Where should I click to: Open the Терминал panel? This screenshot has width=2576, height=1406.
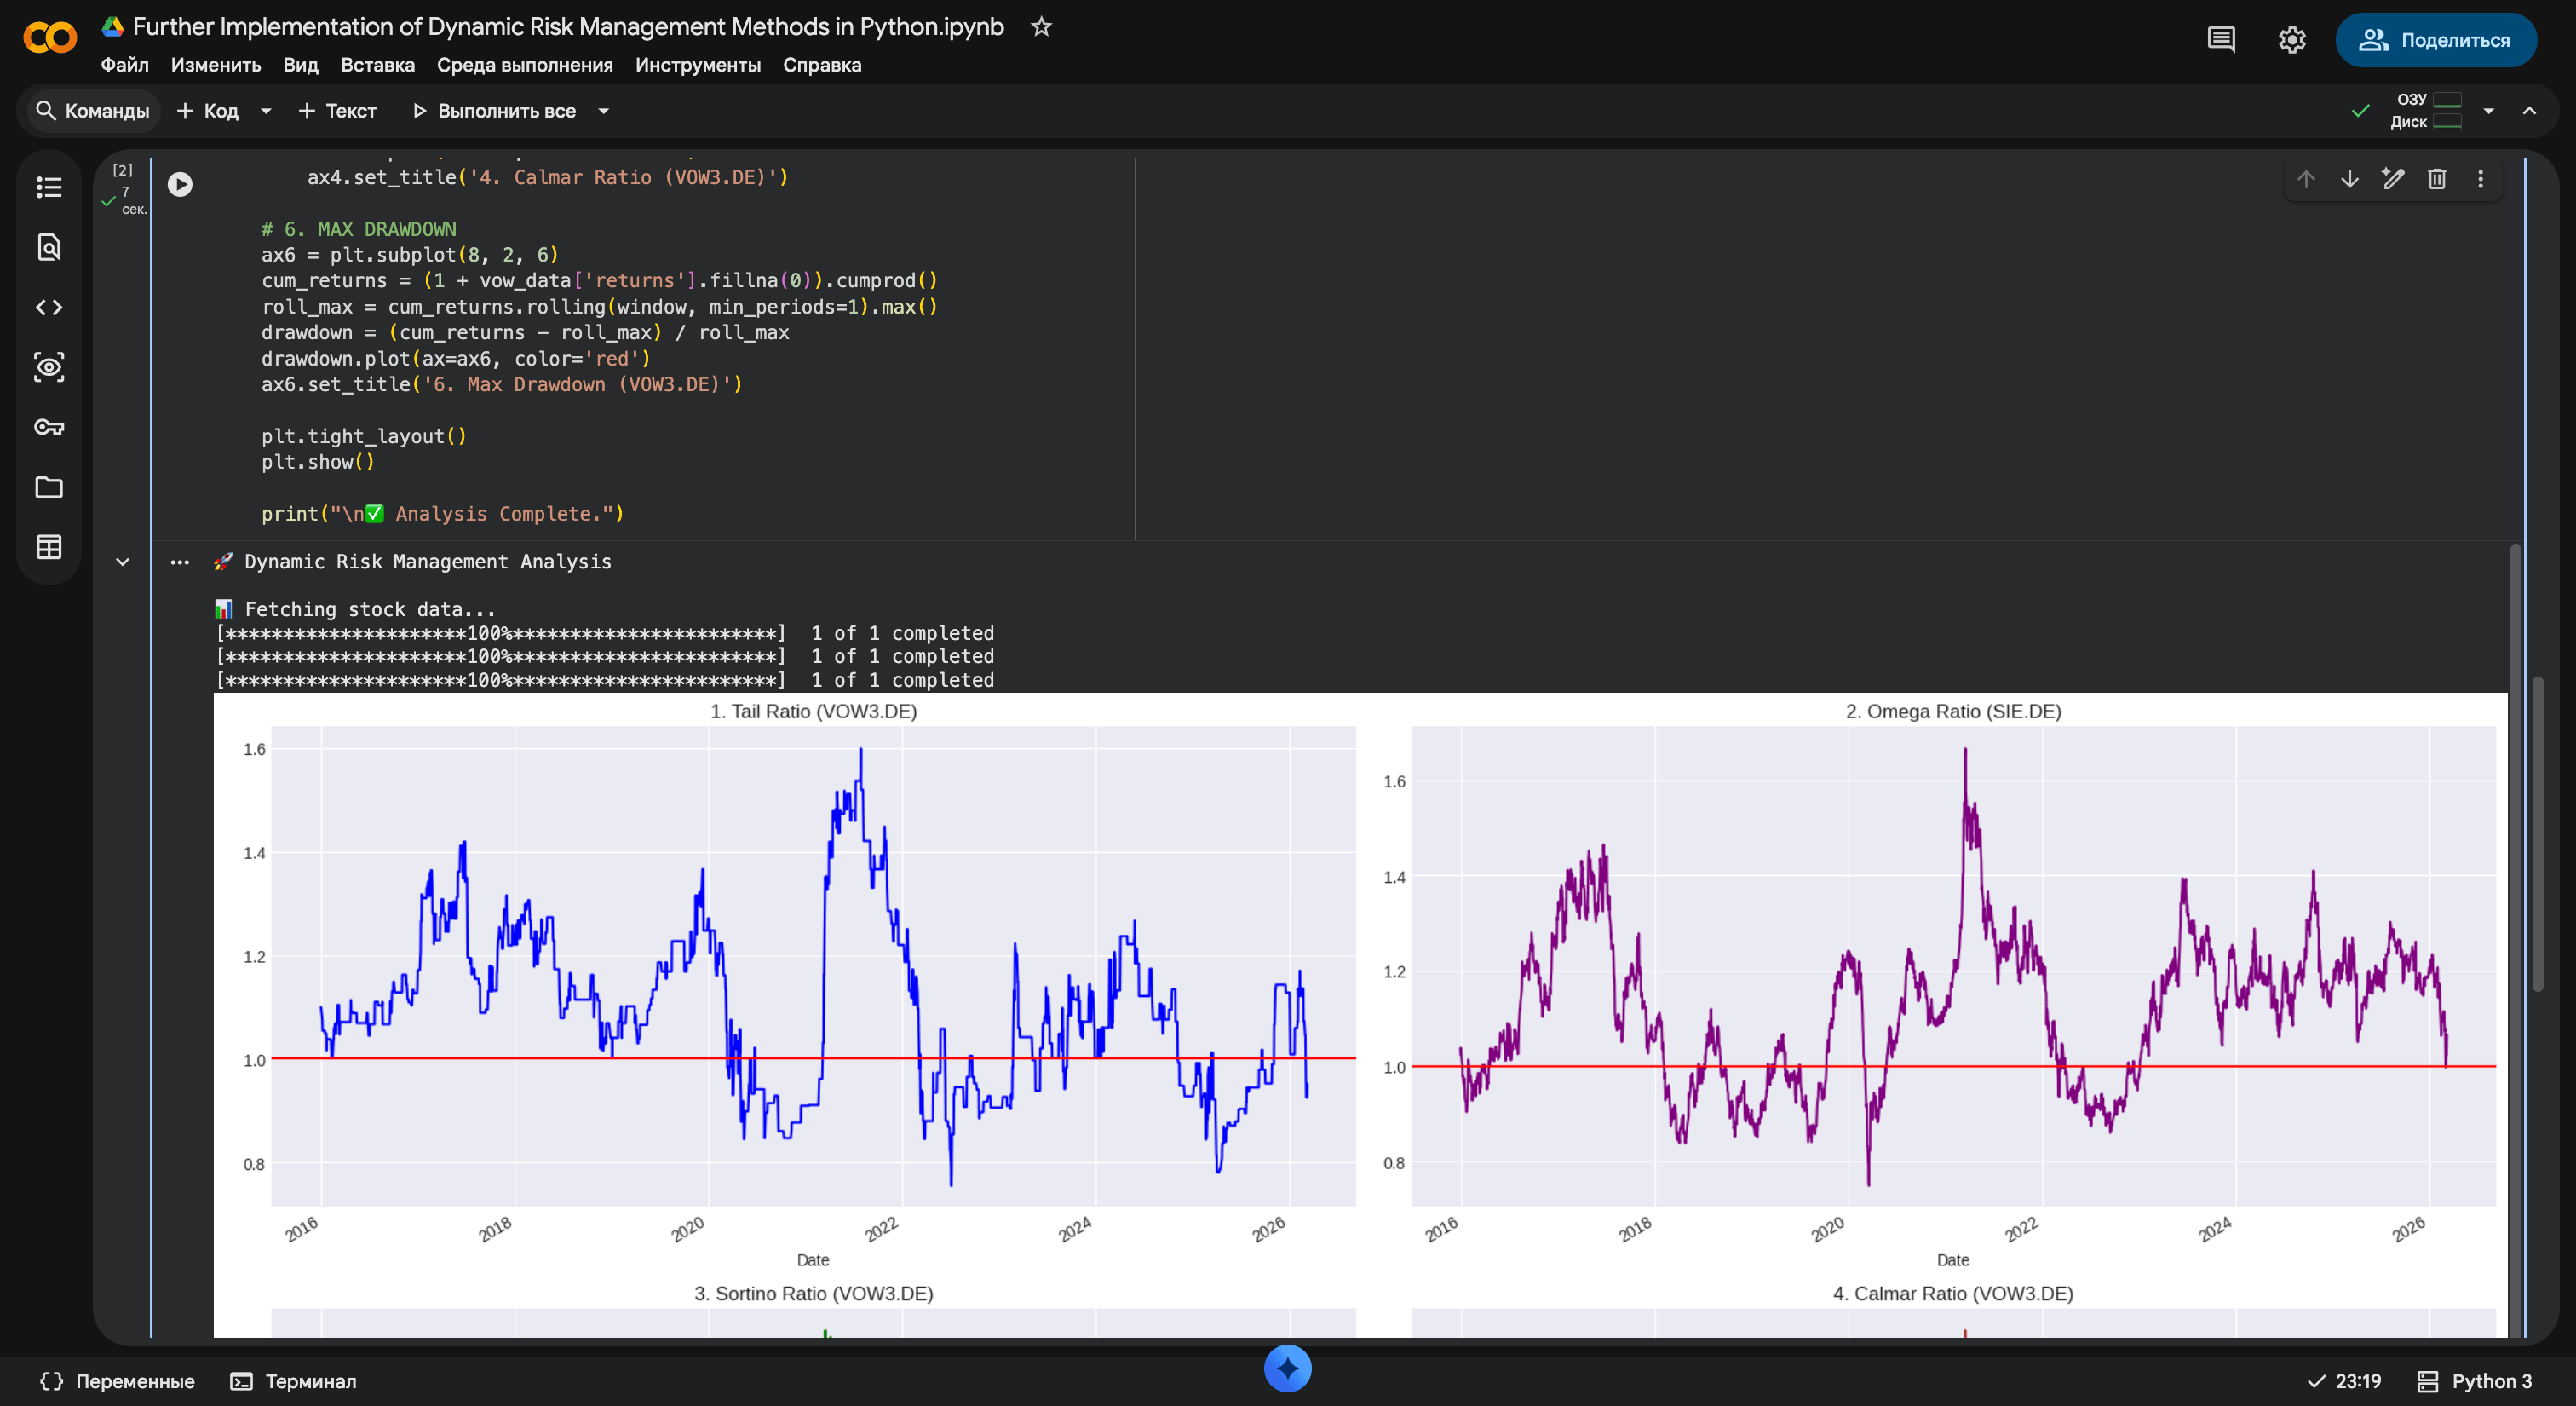[x=293, y=1381]
